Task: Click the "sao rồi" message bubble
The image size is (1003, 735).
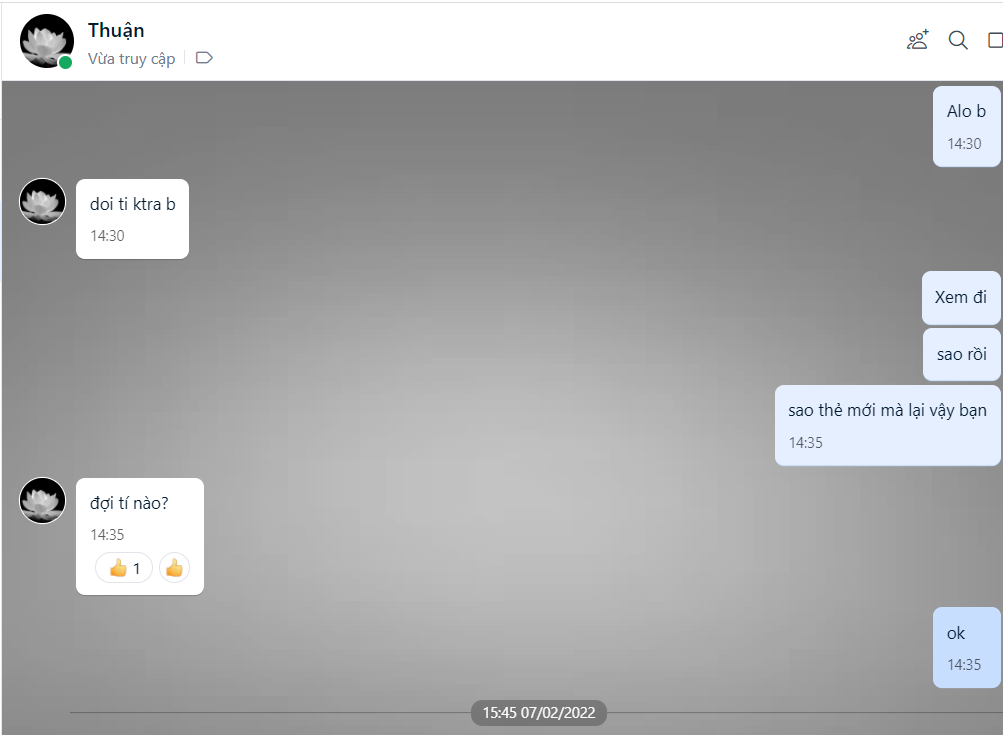Action: point(961,354)
